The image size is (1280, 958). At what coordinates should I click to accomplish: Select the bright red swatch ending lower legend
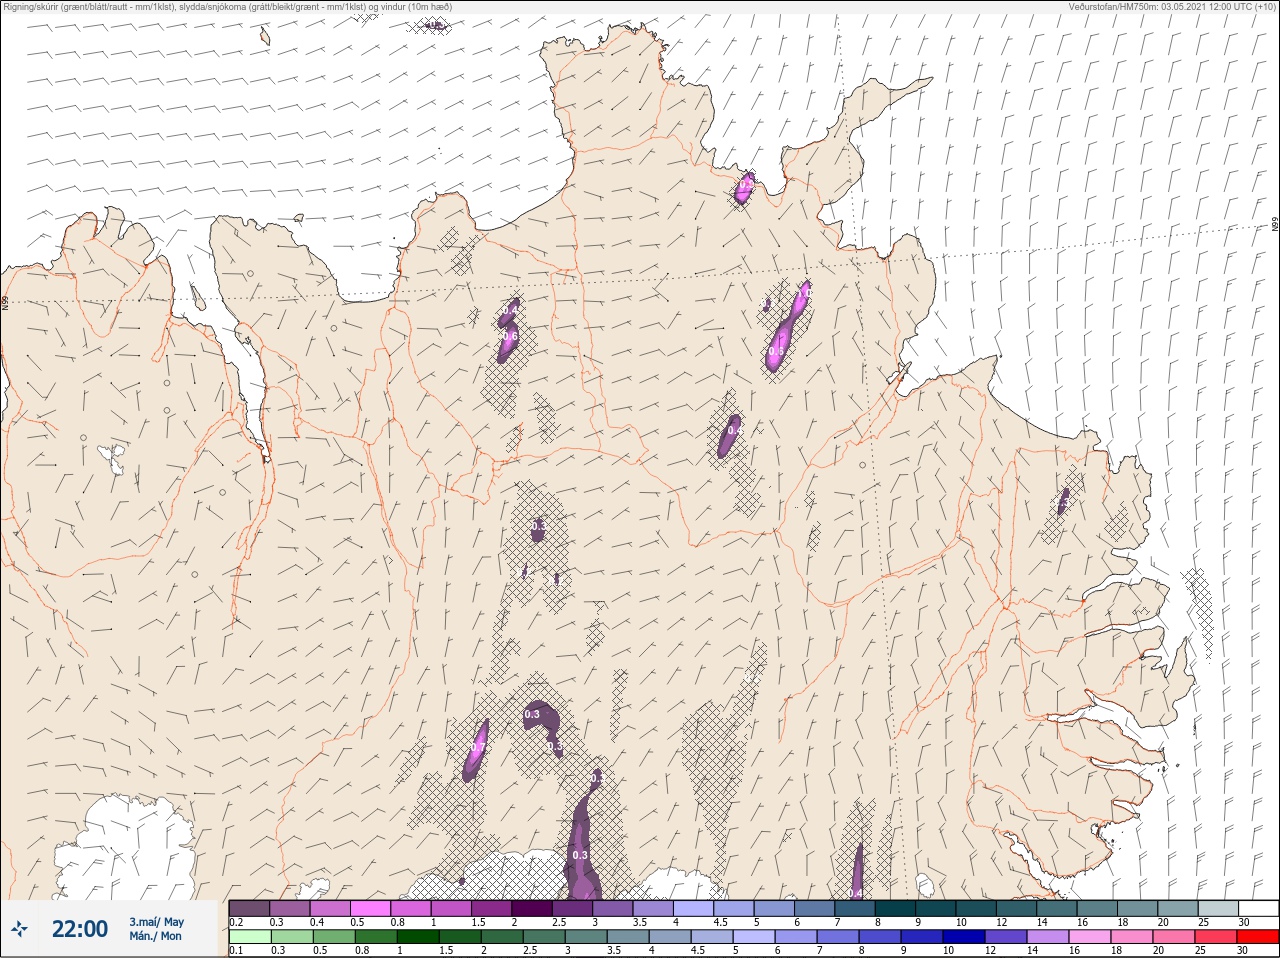point(1257,937)
